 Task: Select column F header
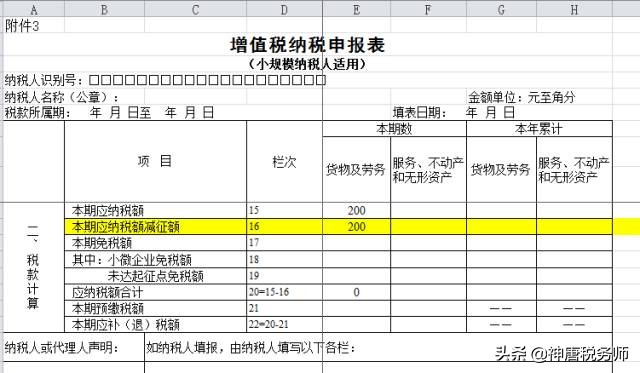pyautogui.click(x=428, y=9)
